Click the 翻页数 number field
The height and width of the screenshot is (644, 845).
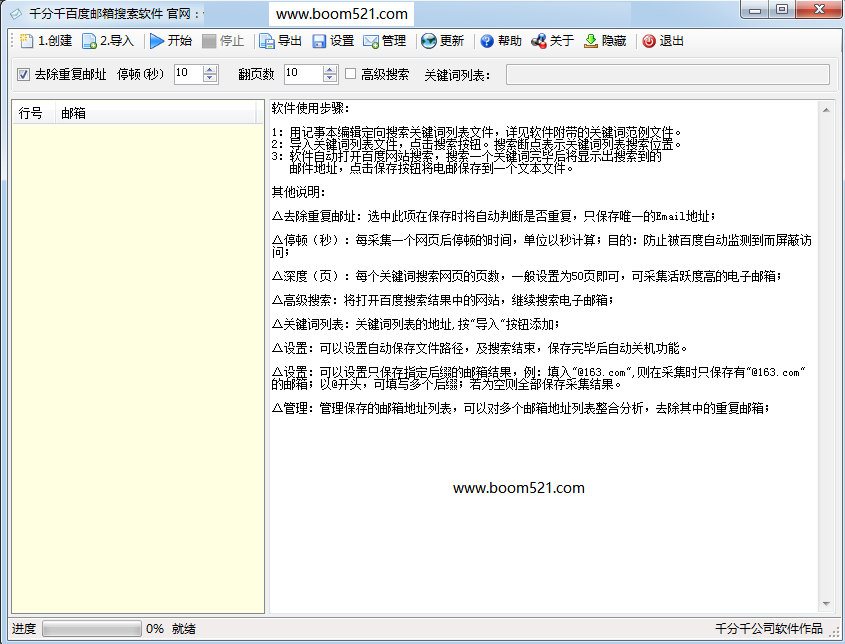tap(303, 74)
